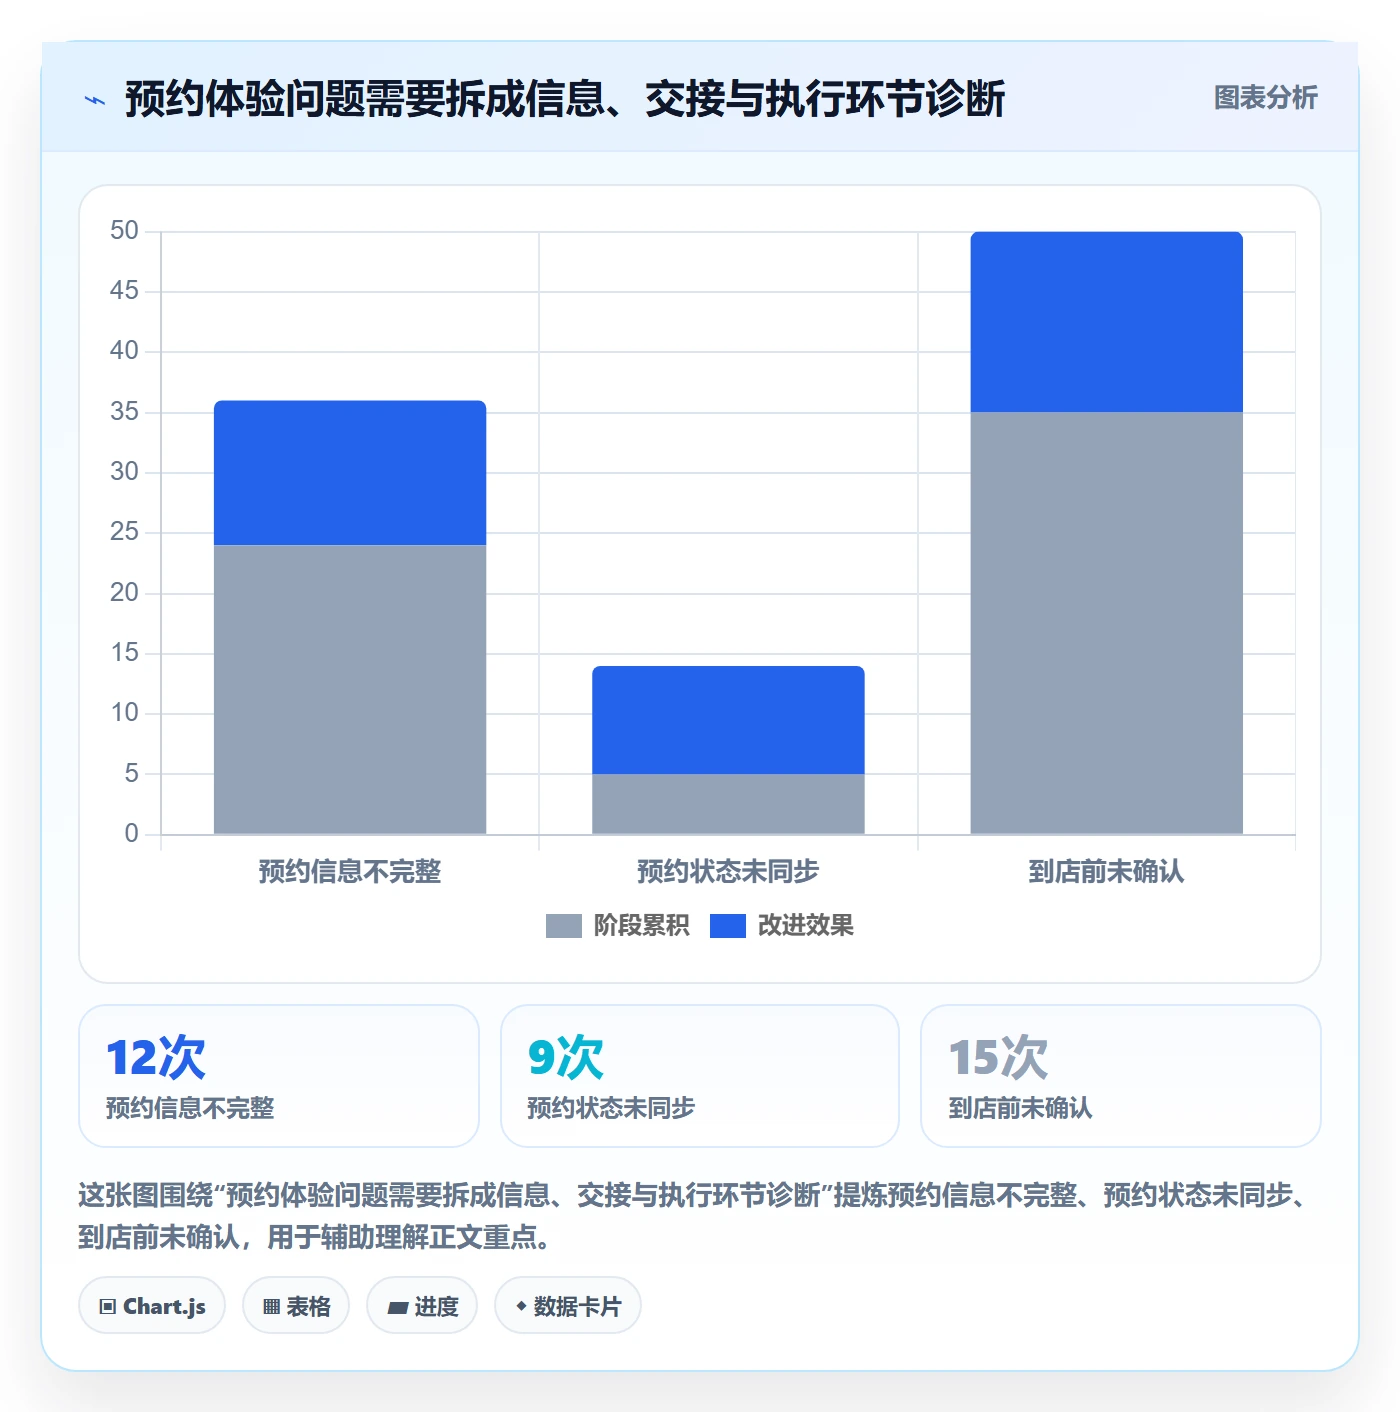Select the blue bar segment for 预约信息不完整
Viewport: 1400px width, 1412px height.
(350, 473)
